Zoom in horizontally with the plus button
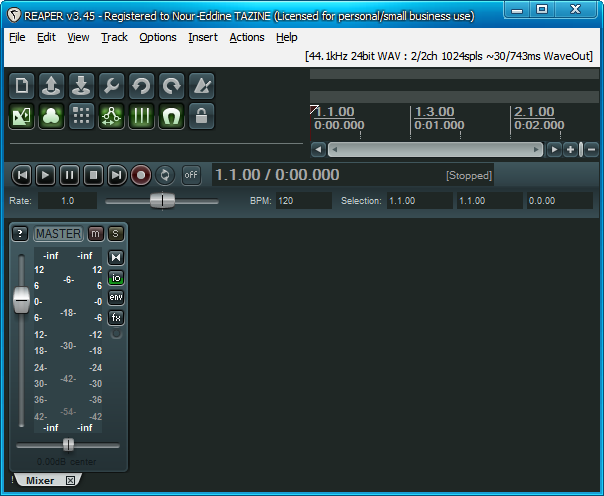This screenshot has width=604, height=496. click(571, 149)
